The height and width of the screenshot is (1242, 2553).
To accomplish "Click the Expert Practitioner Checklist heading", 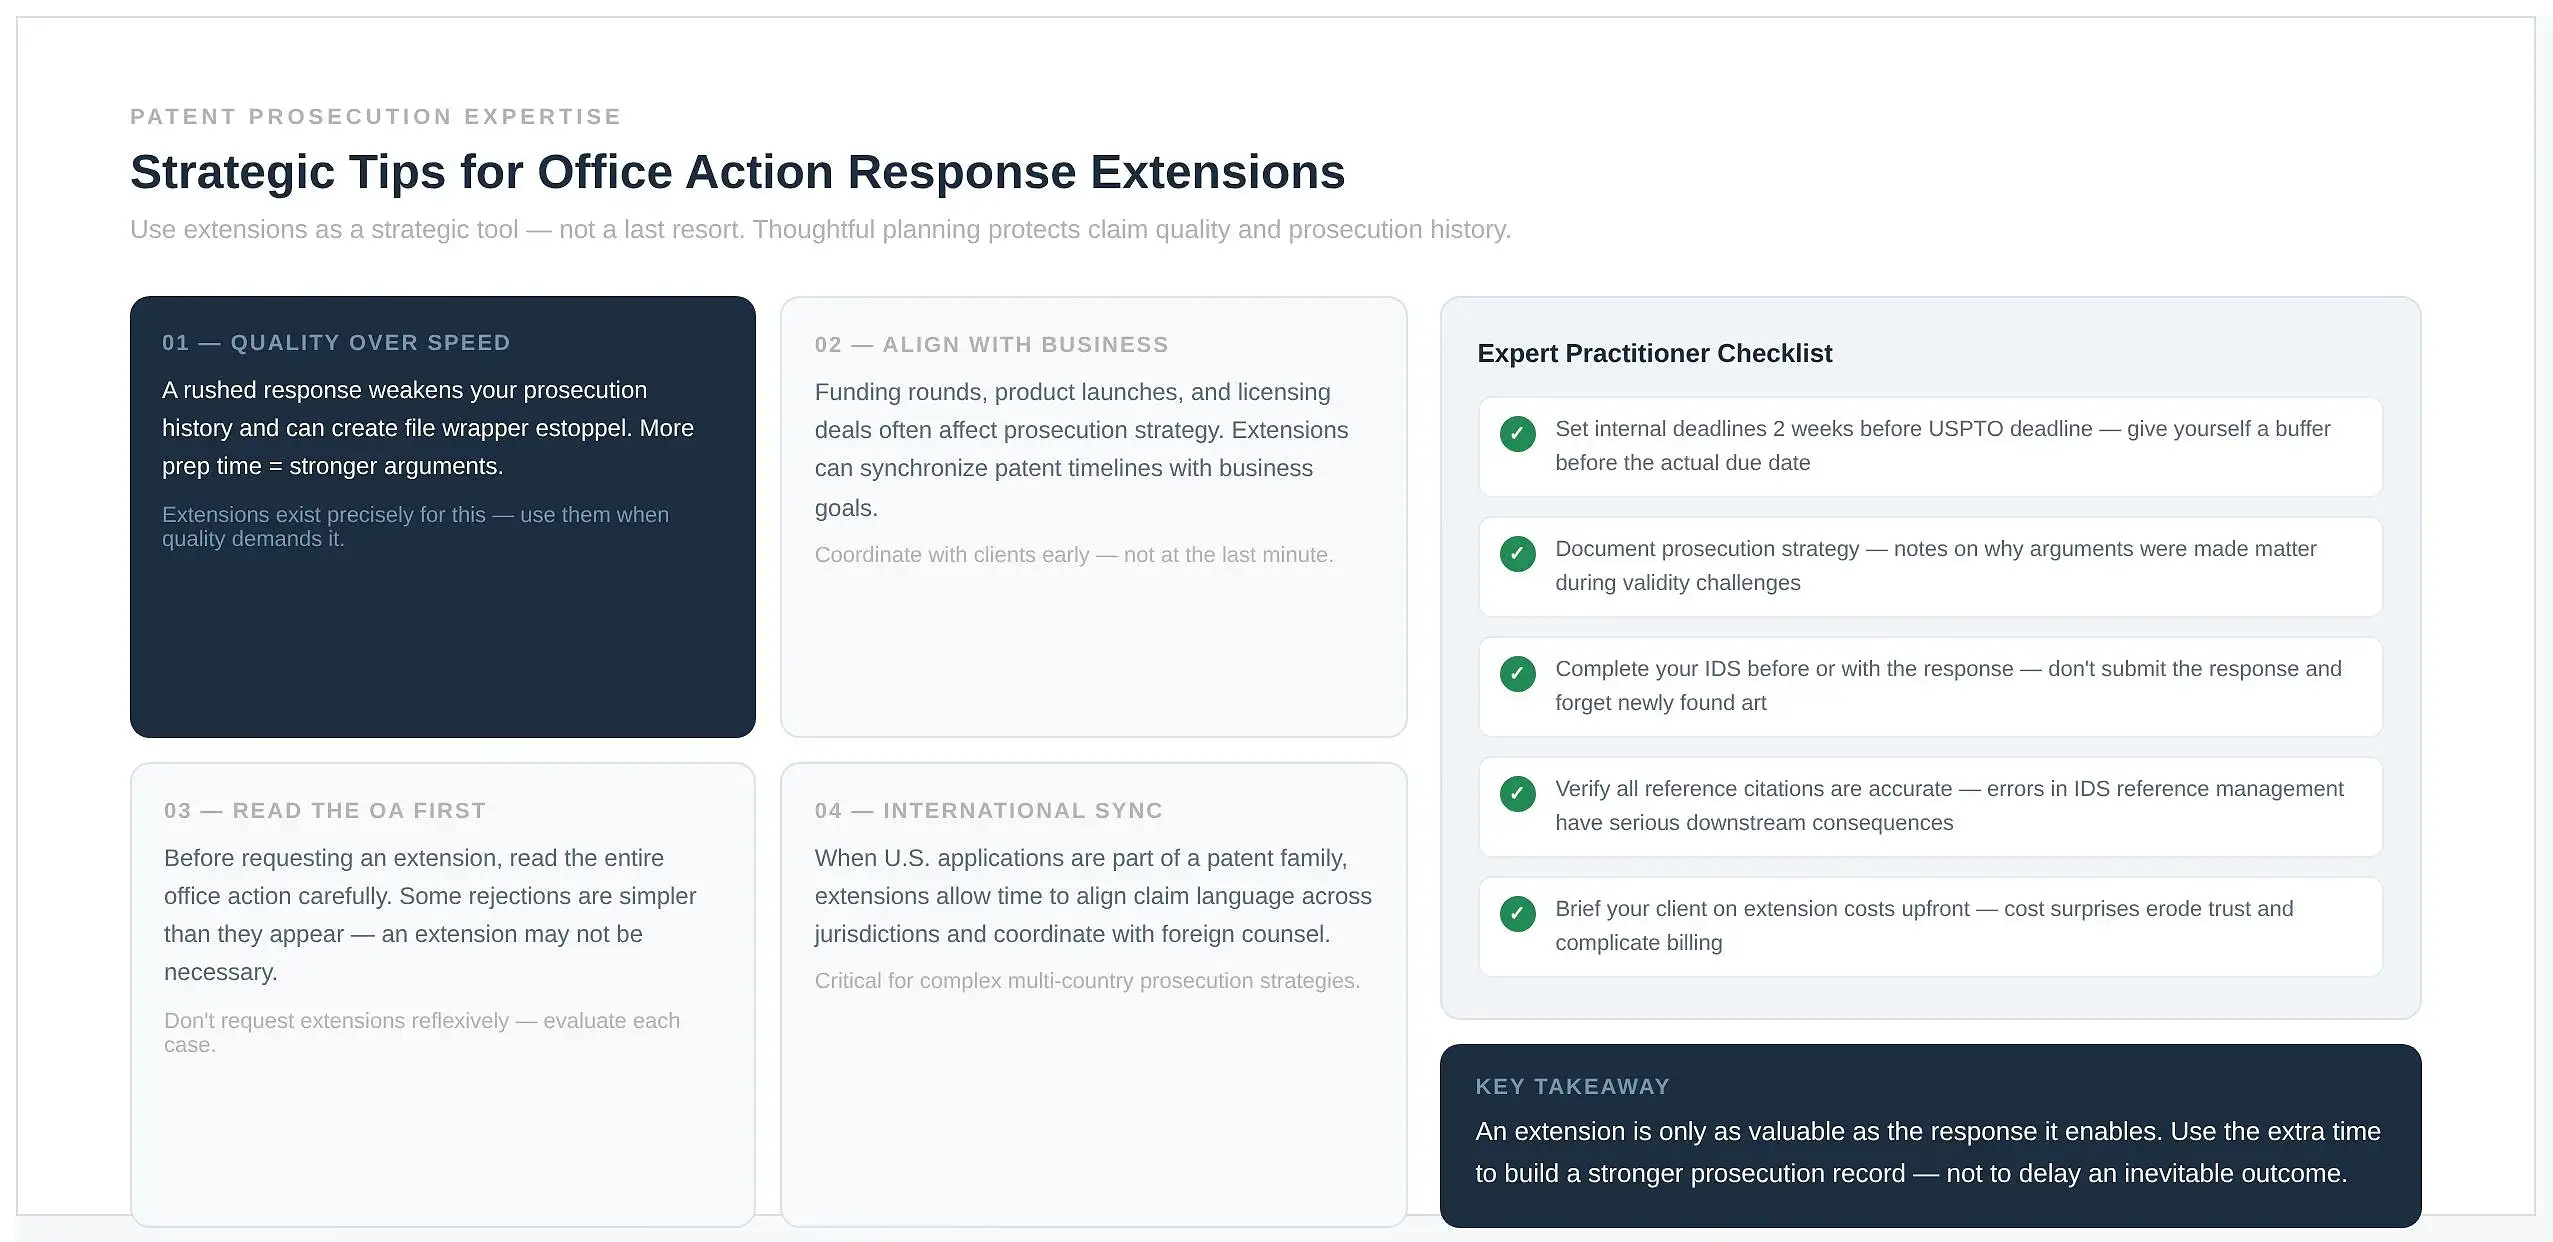I will [x=1654, y=354].
